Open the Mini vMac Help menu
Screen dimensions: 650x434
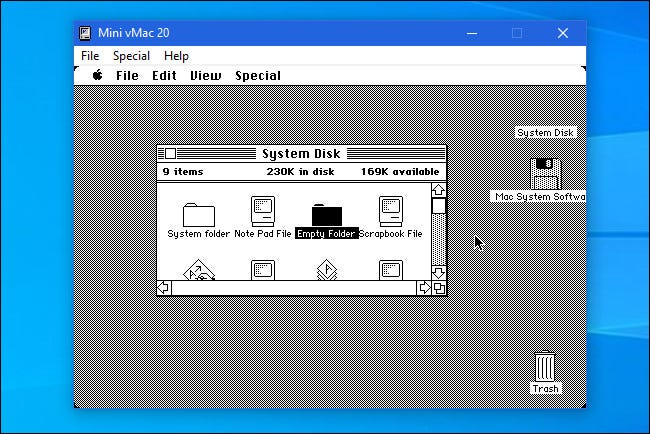click(176, 56)
